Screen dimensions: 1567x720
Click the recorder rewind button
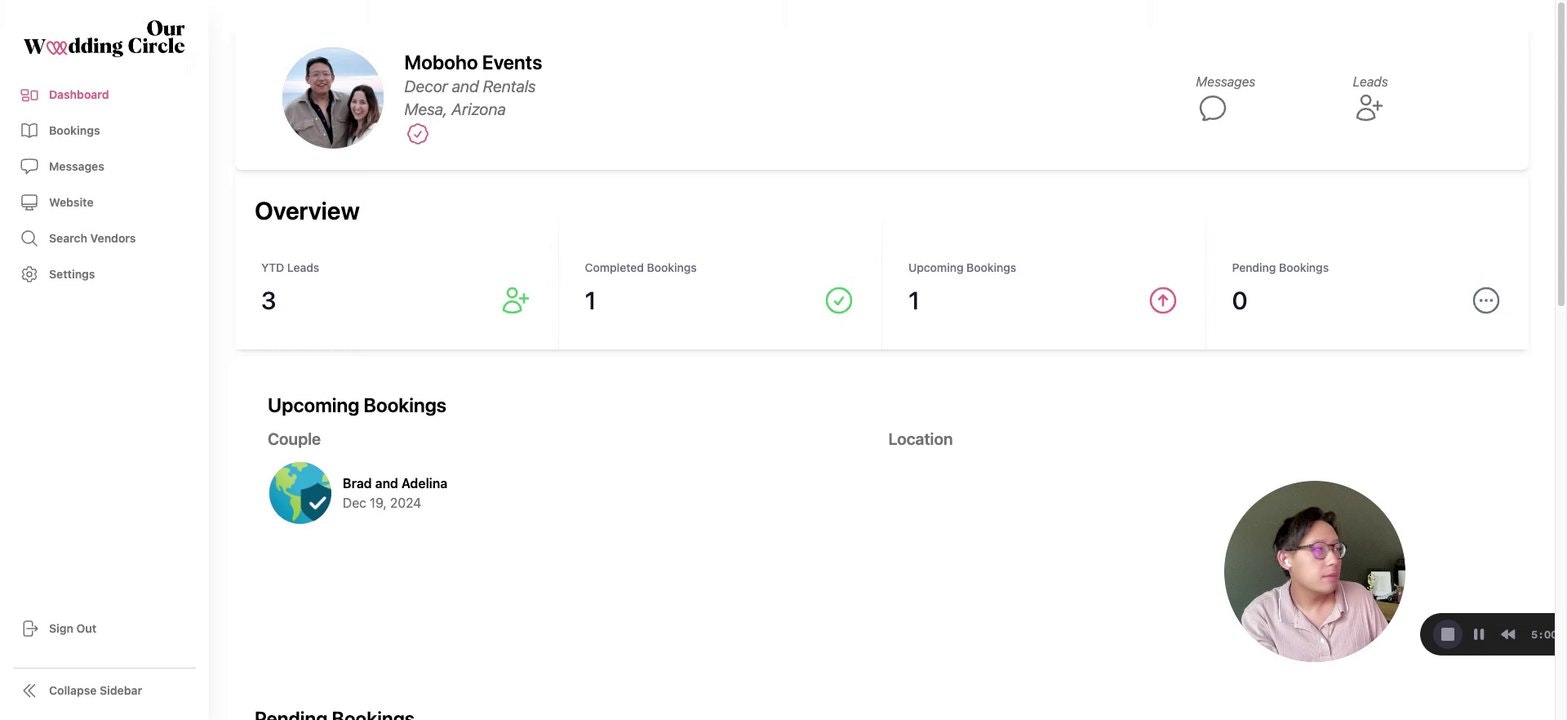coord(1508,634)
